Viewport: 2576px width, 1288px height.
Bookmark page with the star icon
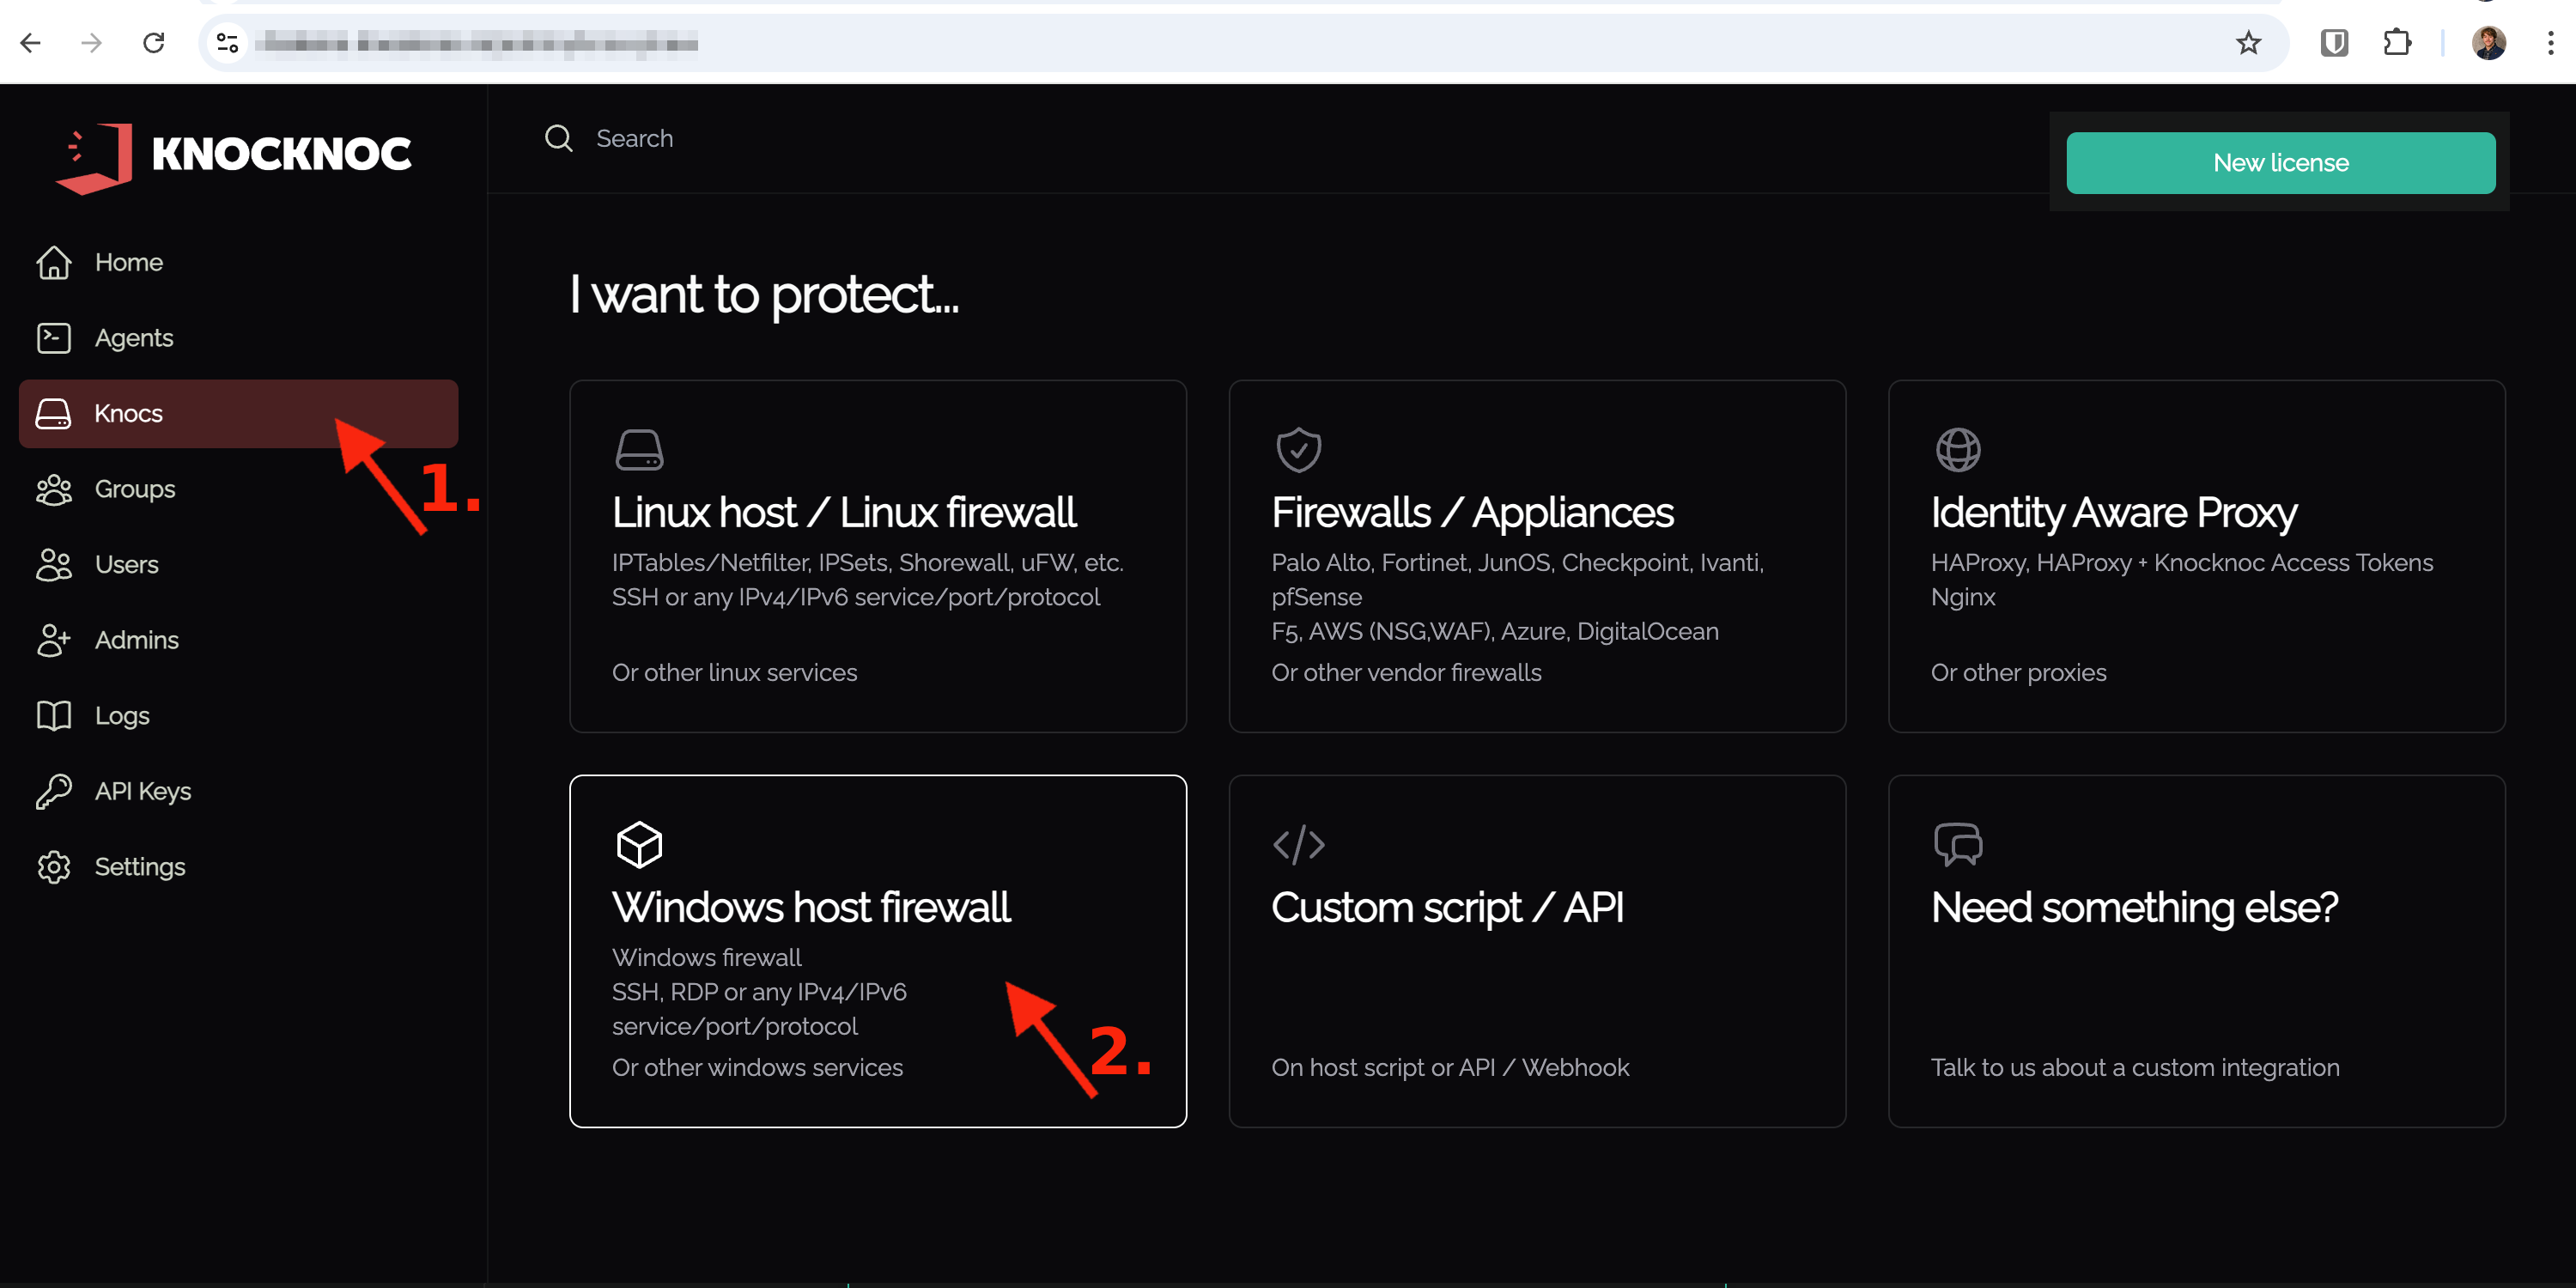(x=2248, y=43)
